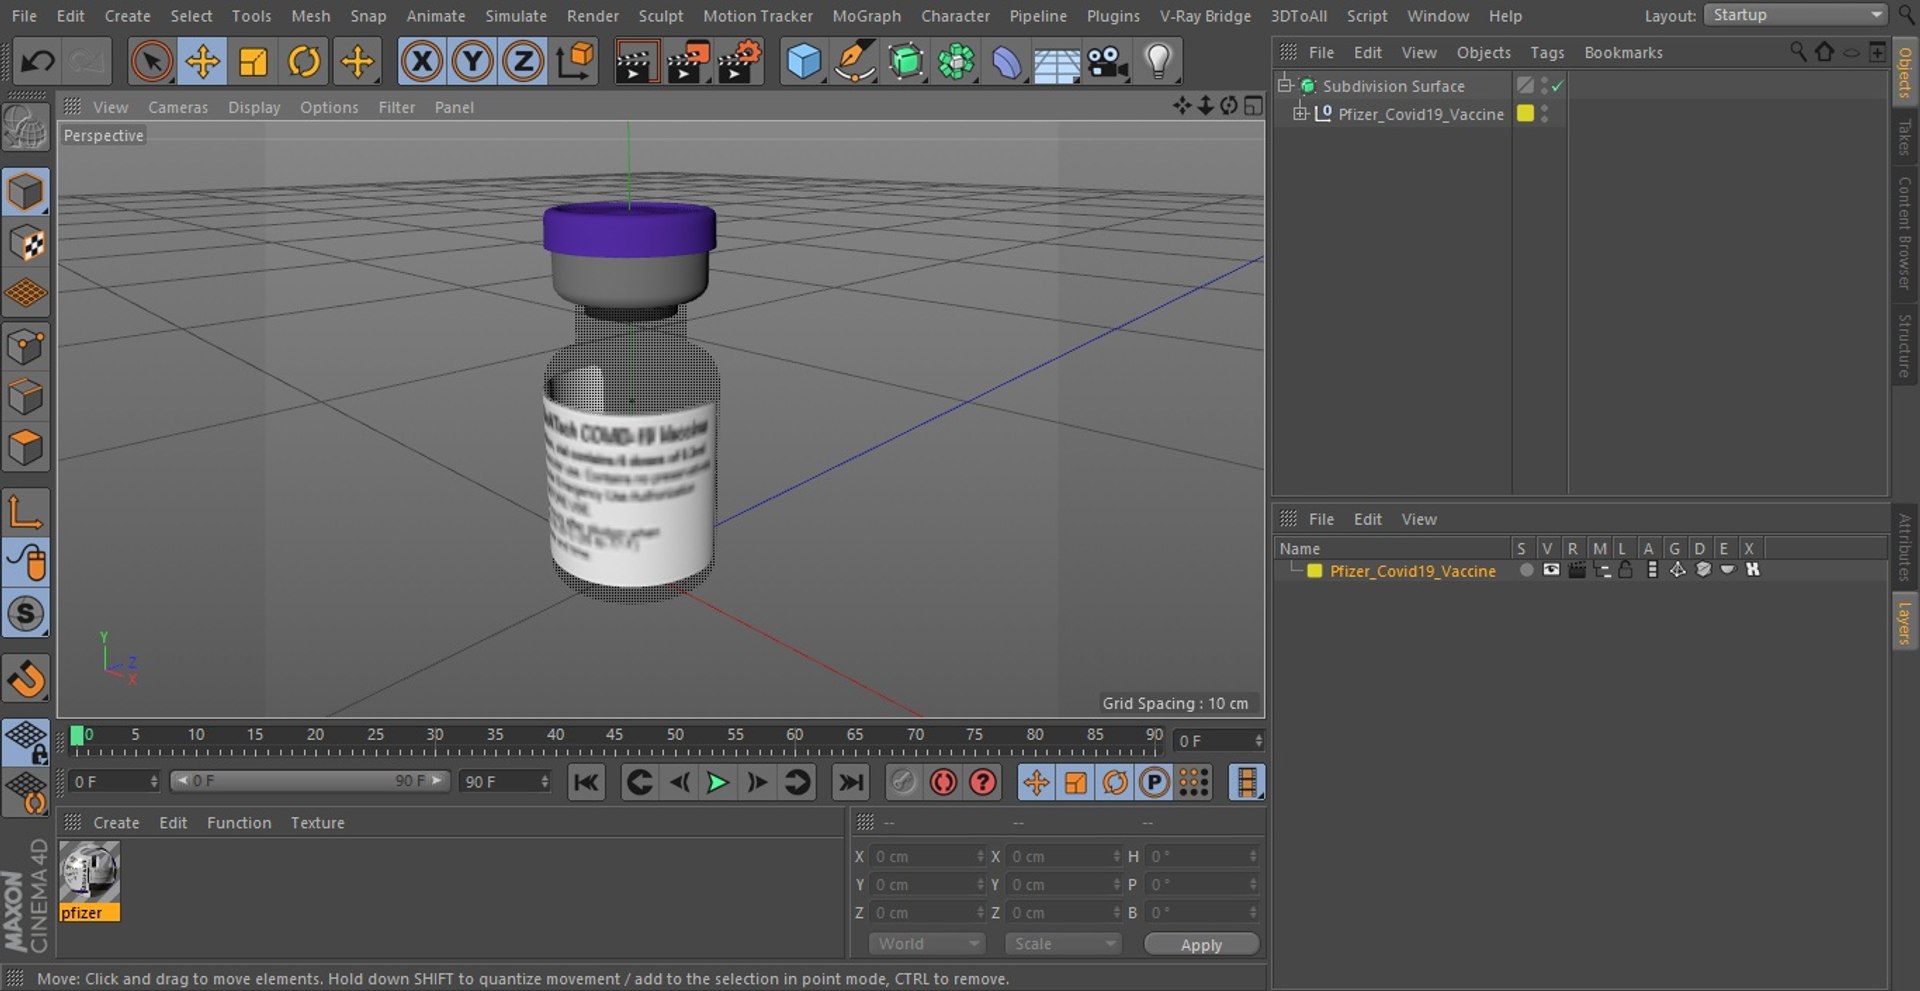This screenshot has width=1920, height=991.
Task: Open the MoGraph menu
Action: [866, 16]
